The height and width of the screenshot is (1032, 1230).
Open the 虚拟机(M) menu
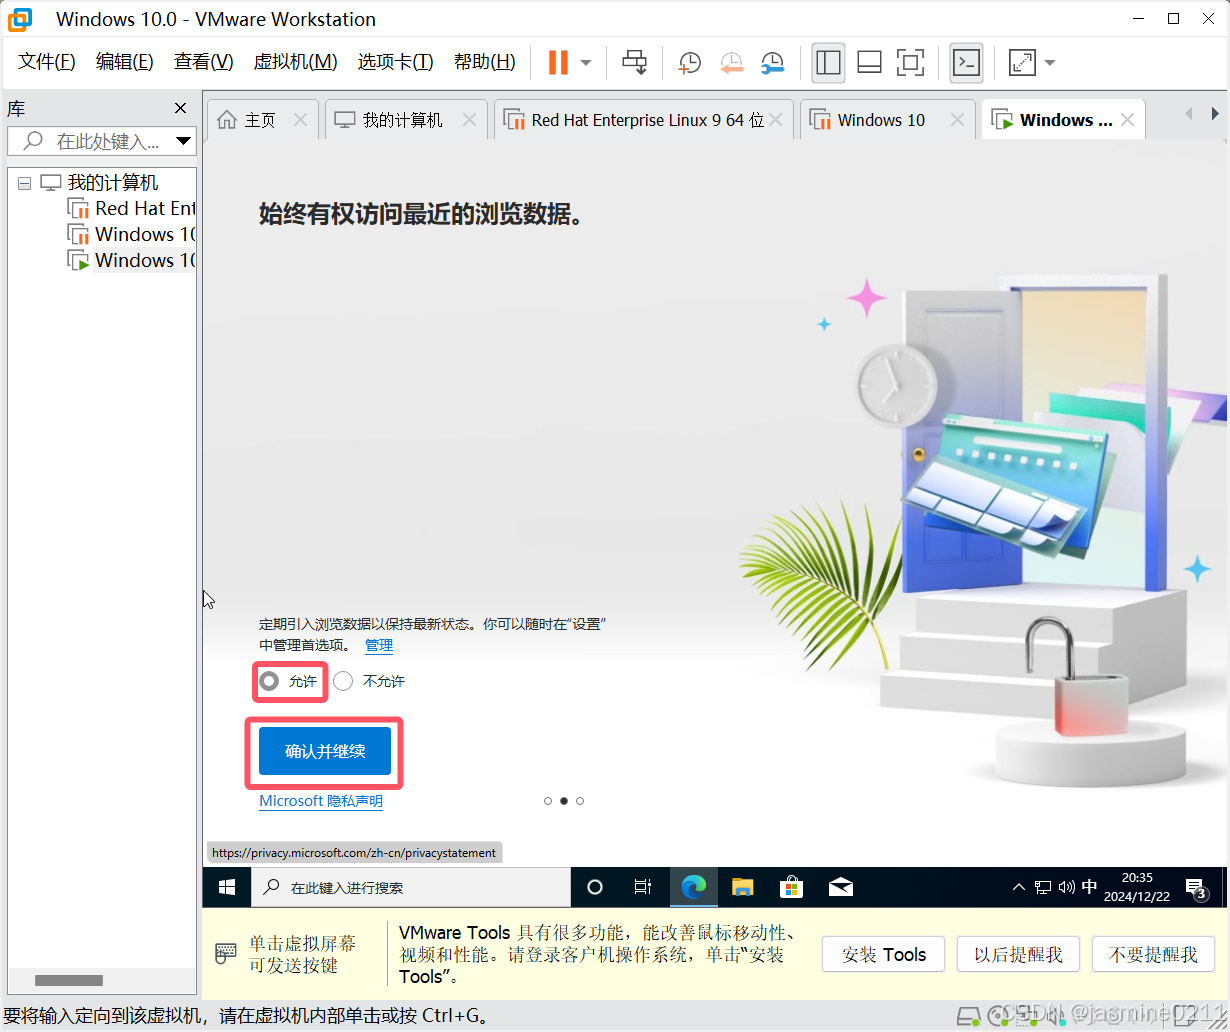296,62
